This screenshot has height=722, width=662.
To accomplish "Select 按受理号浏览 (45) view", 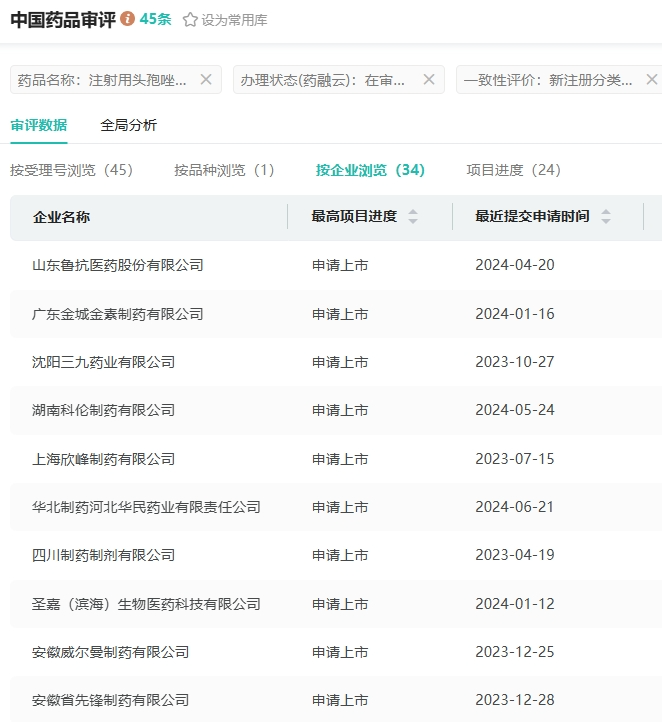I will point(71,170).
